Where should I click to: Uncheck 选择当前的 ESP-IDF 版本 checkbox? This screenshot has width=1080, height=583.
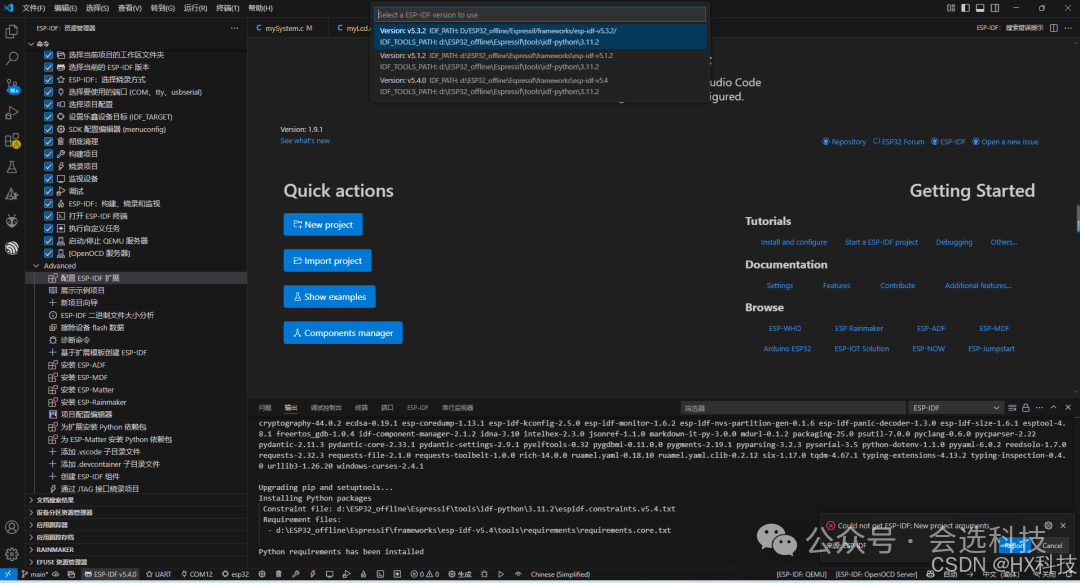click(48, 68)
